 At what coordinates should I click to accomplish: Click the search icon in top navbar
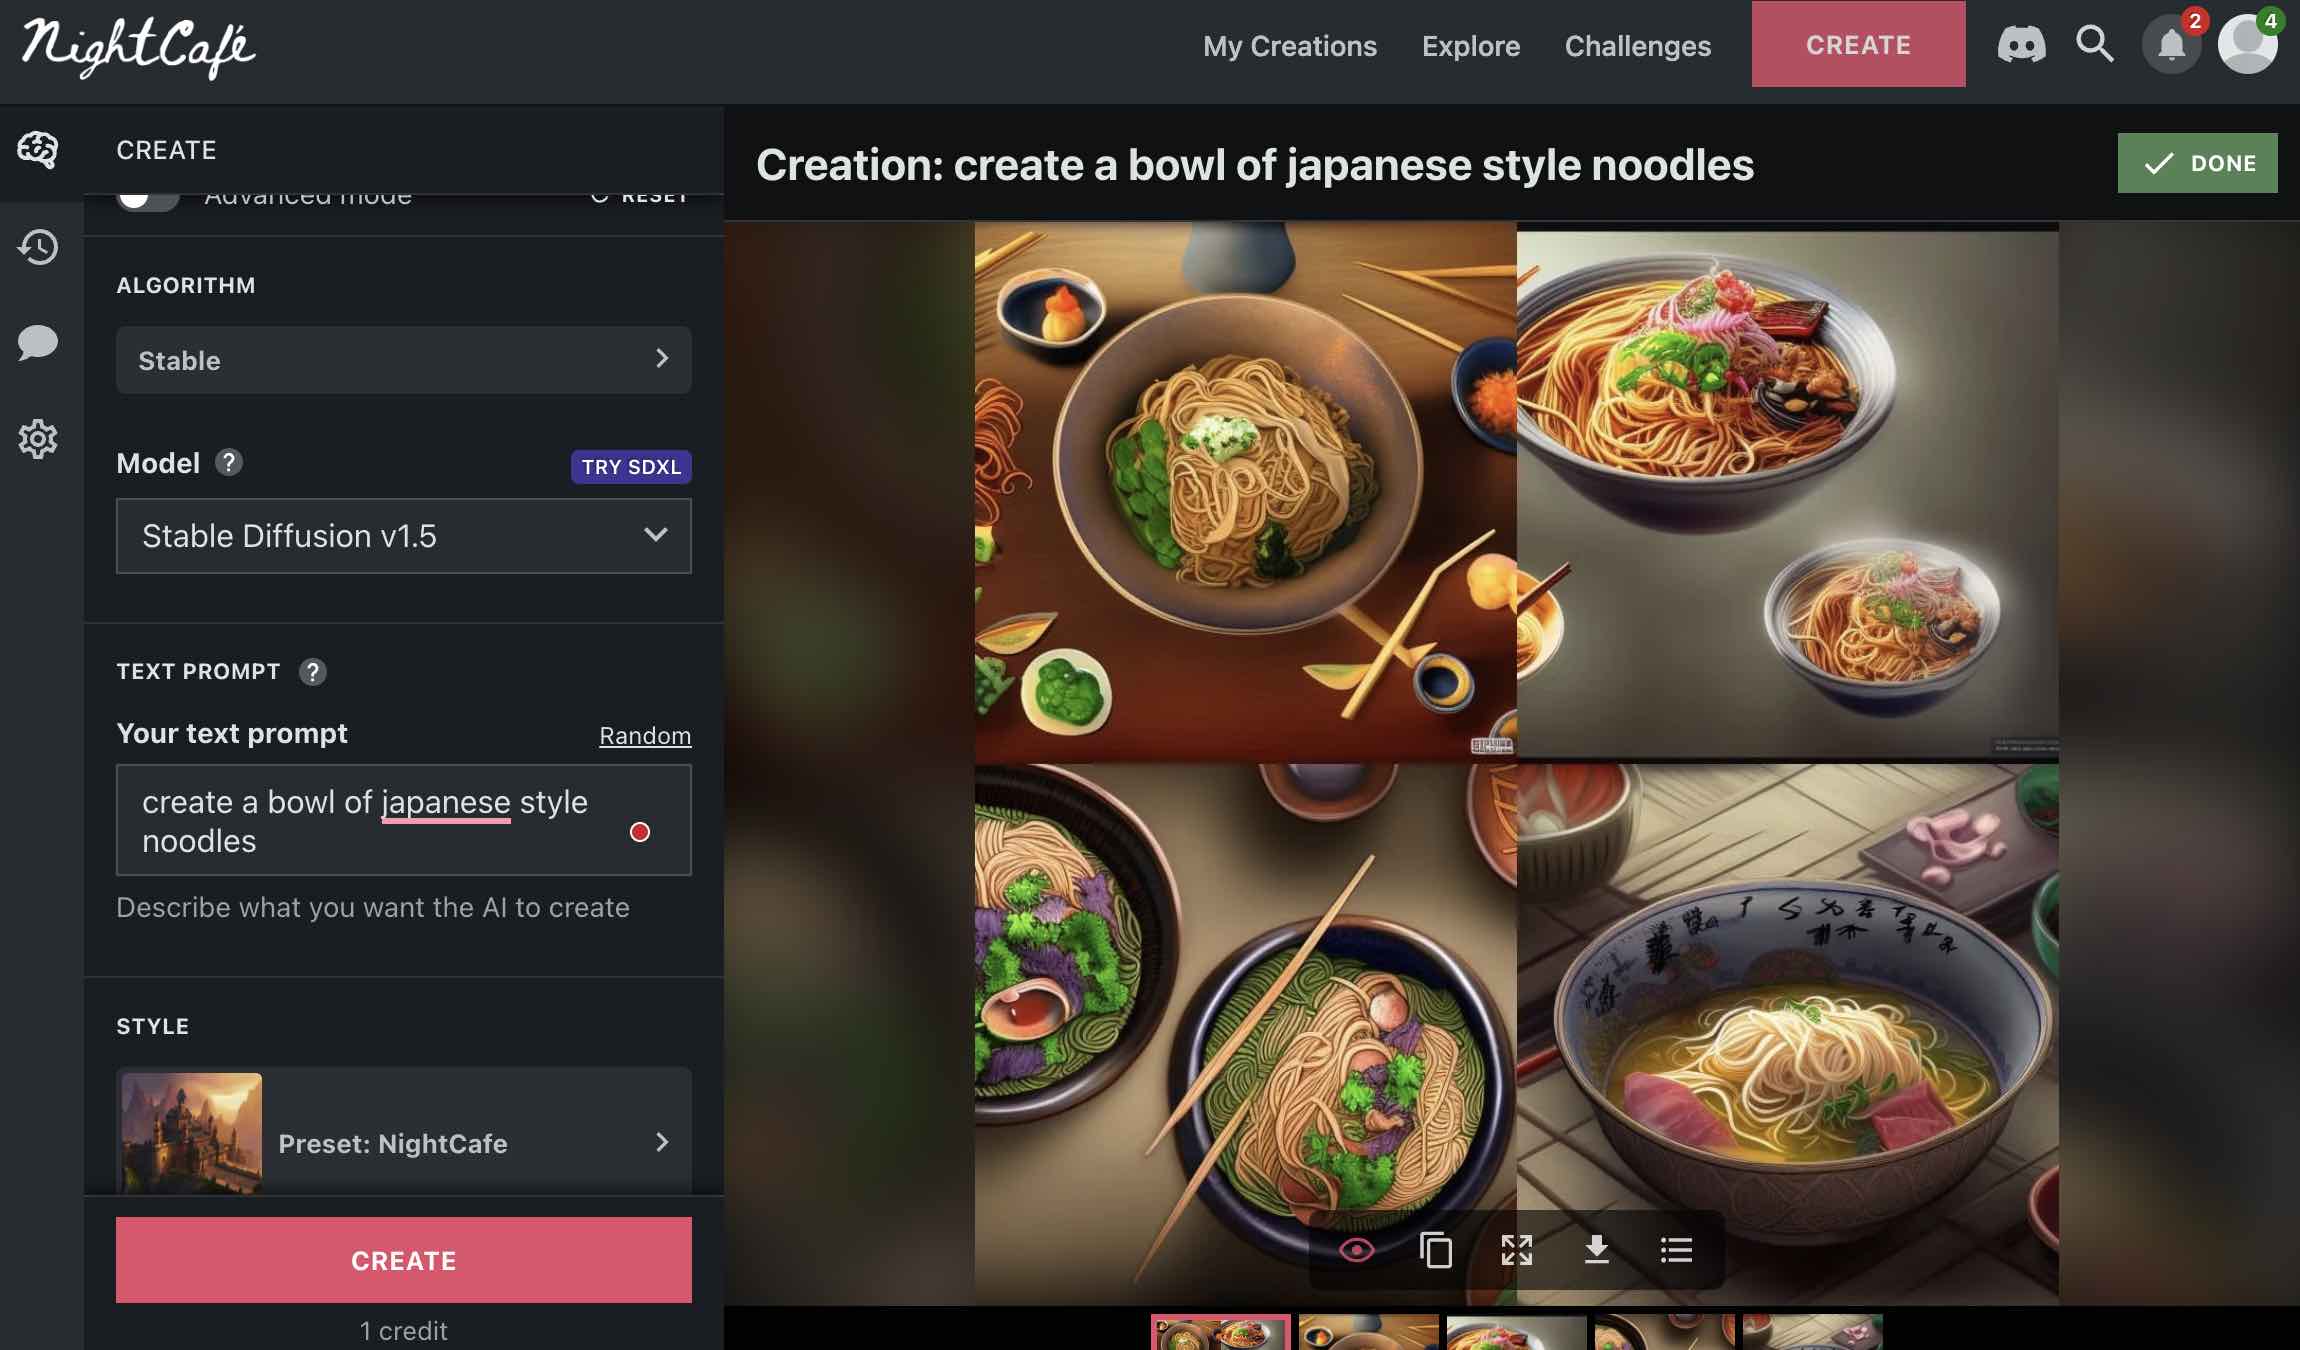click(x=2094, y=43)
